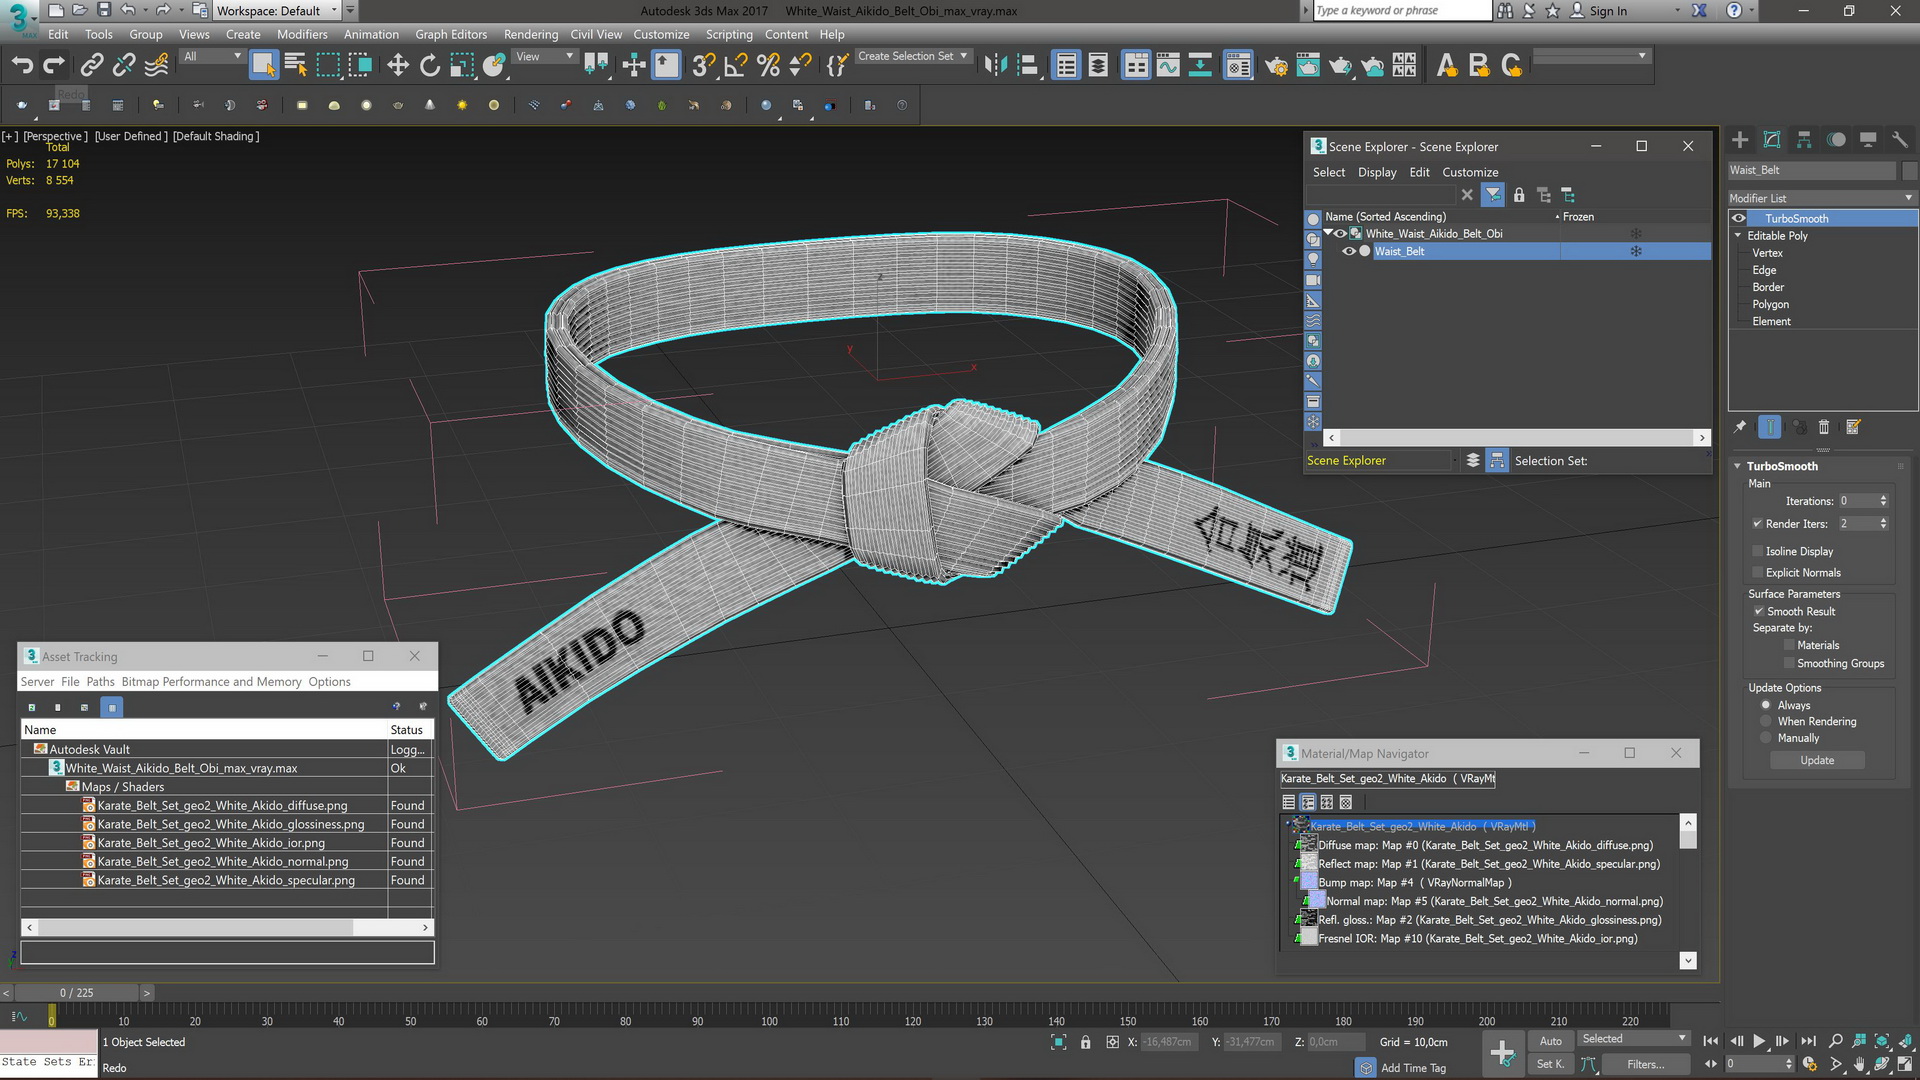Click Iterations spinner arrows
This screenshot has height=1080, width=1920.
tap(1883, 501)
